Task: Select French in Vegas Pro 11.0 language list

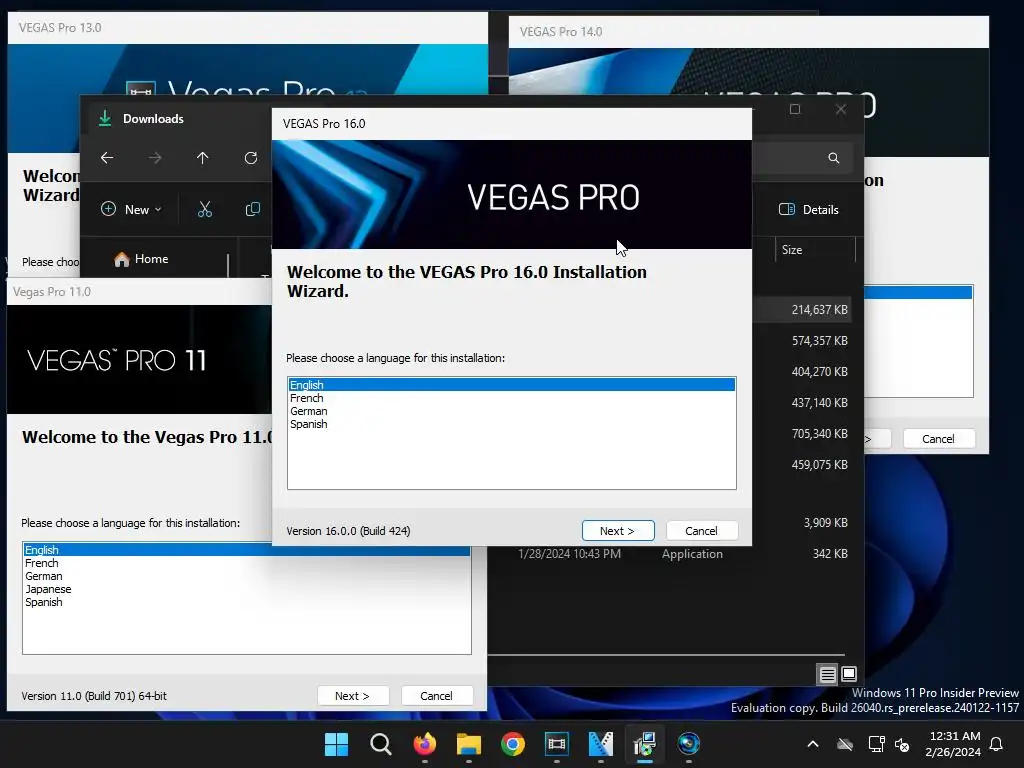Action: pos(246,563)
